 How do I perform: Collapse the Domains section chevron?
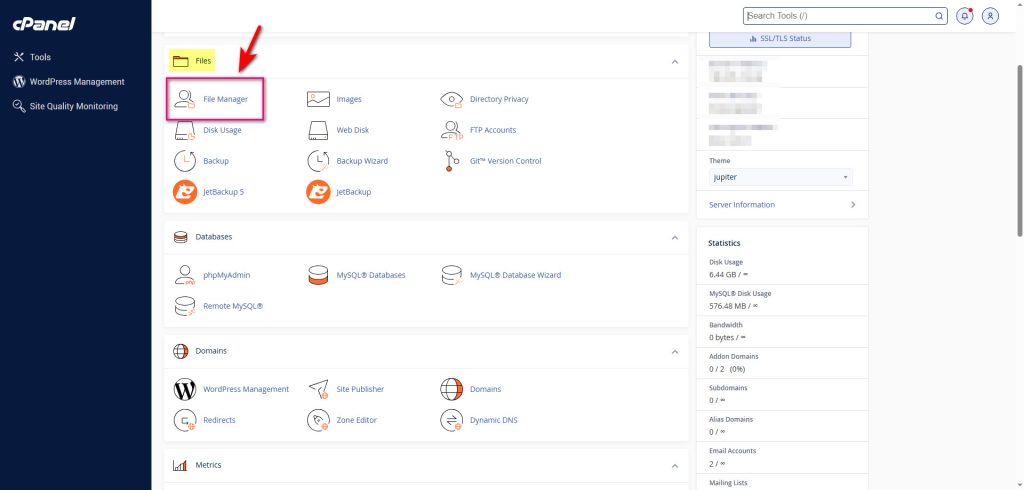(x=675, y=352)
